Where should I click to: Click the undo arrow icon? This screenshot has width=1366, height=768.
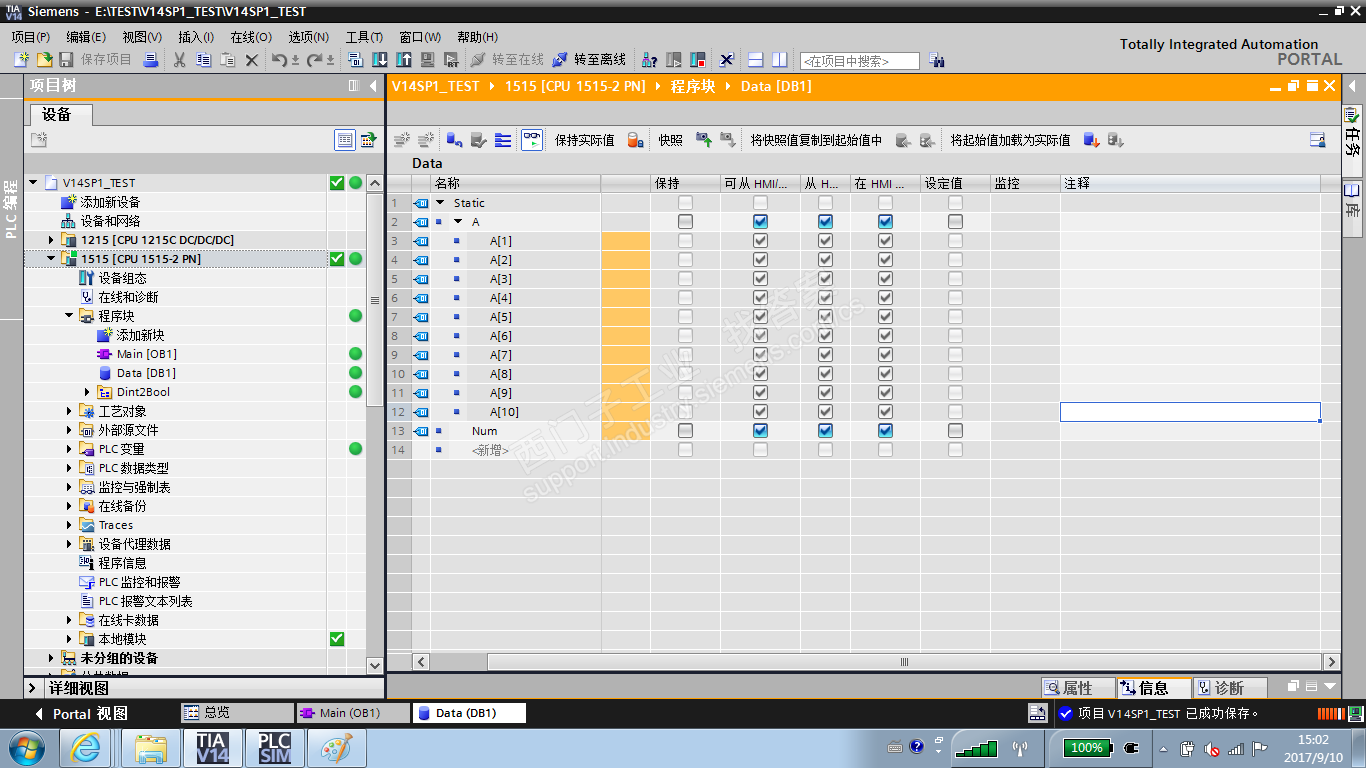(279, 60)
